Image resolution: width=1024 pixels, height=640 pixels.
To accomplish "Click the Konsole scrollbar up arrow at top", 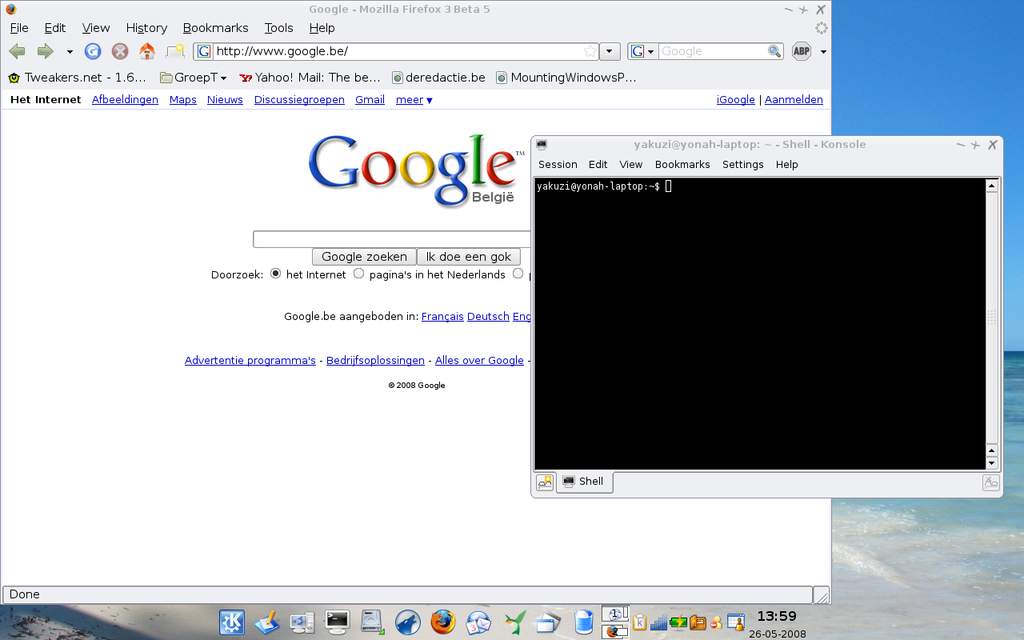I will [x=991, y=186].
